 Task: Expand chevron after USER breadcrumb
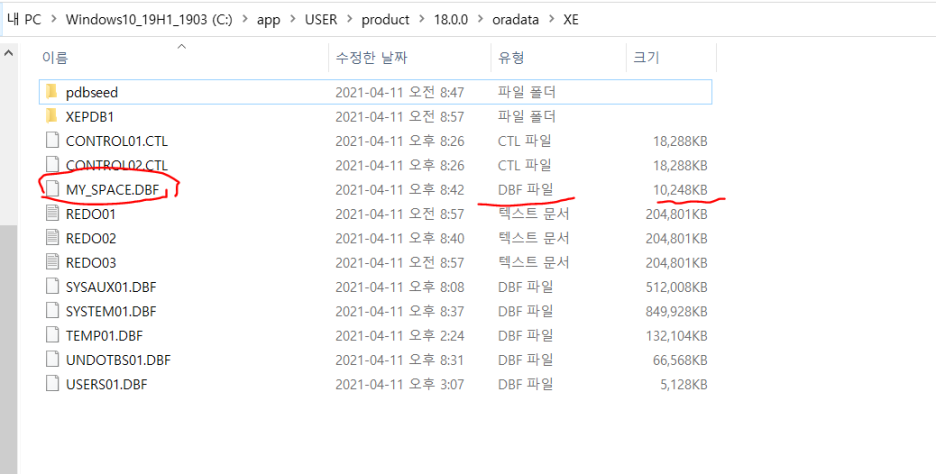tap(350, 19)
